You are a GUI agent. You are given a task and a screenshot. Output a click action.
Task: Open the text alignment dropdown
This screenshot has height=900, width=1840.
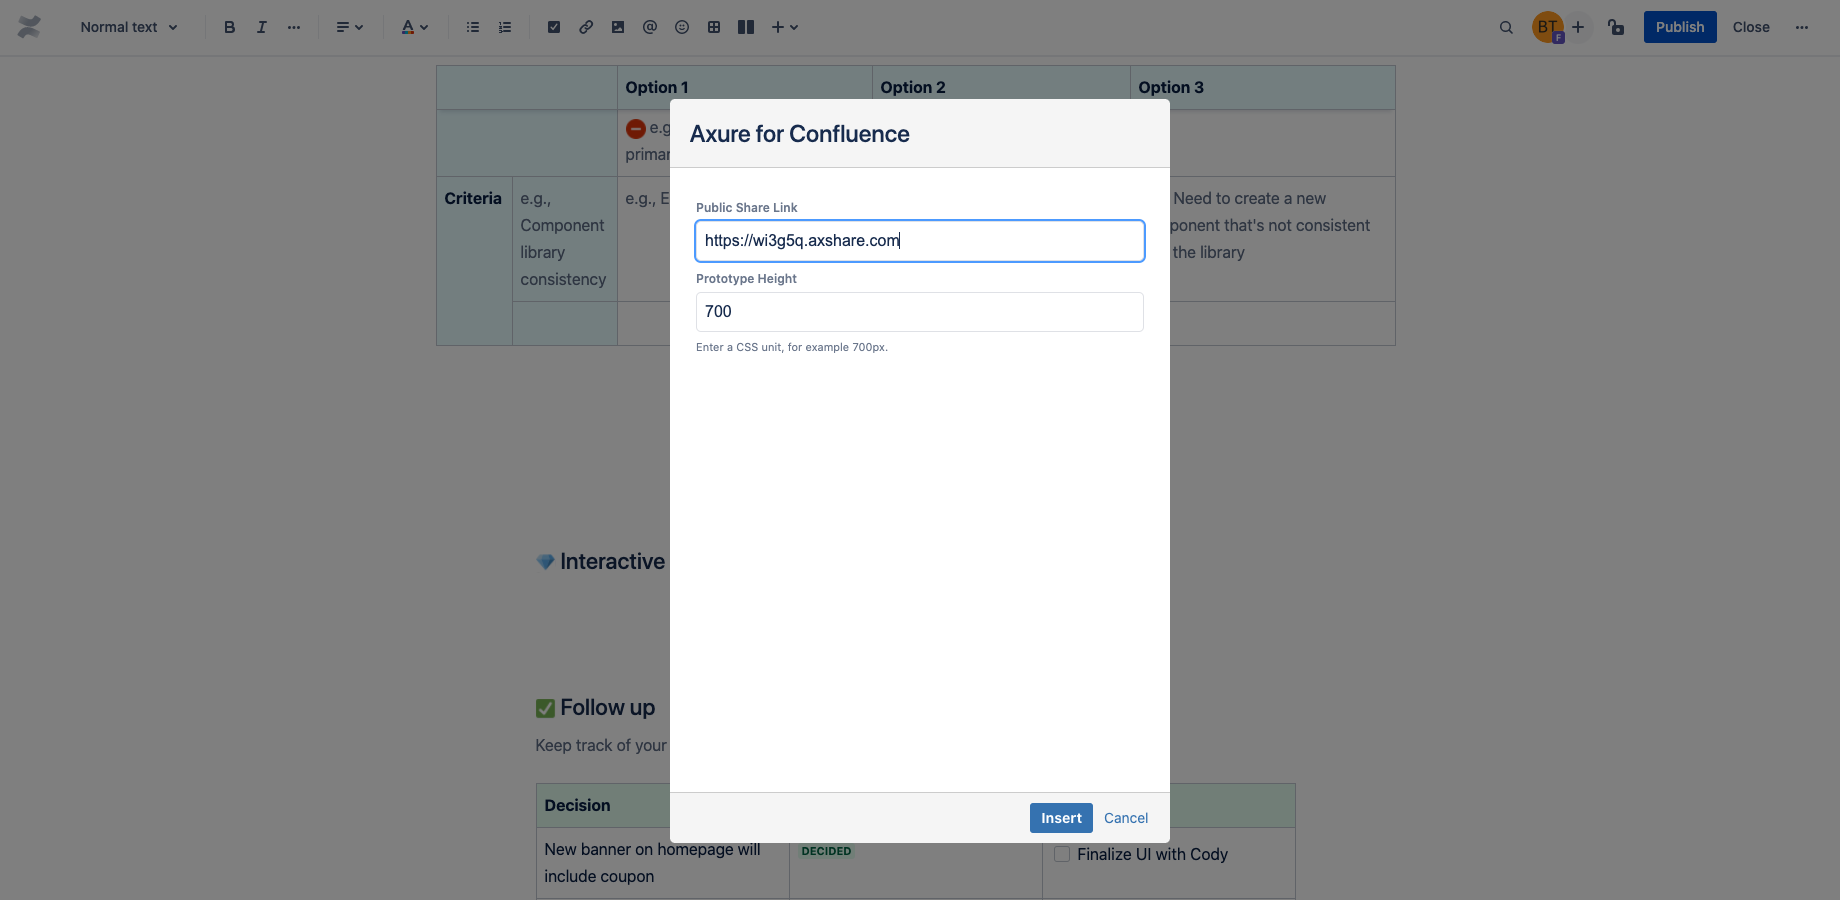tap(349, 27)
